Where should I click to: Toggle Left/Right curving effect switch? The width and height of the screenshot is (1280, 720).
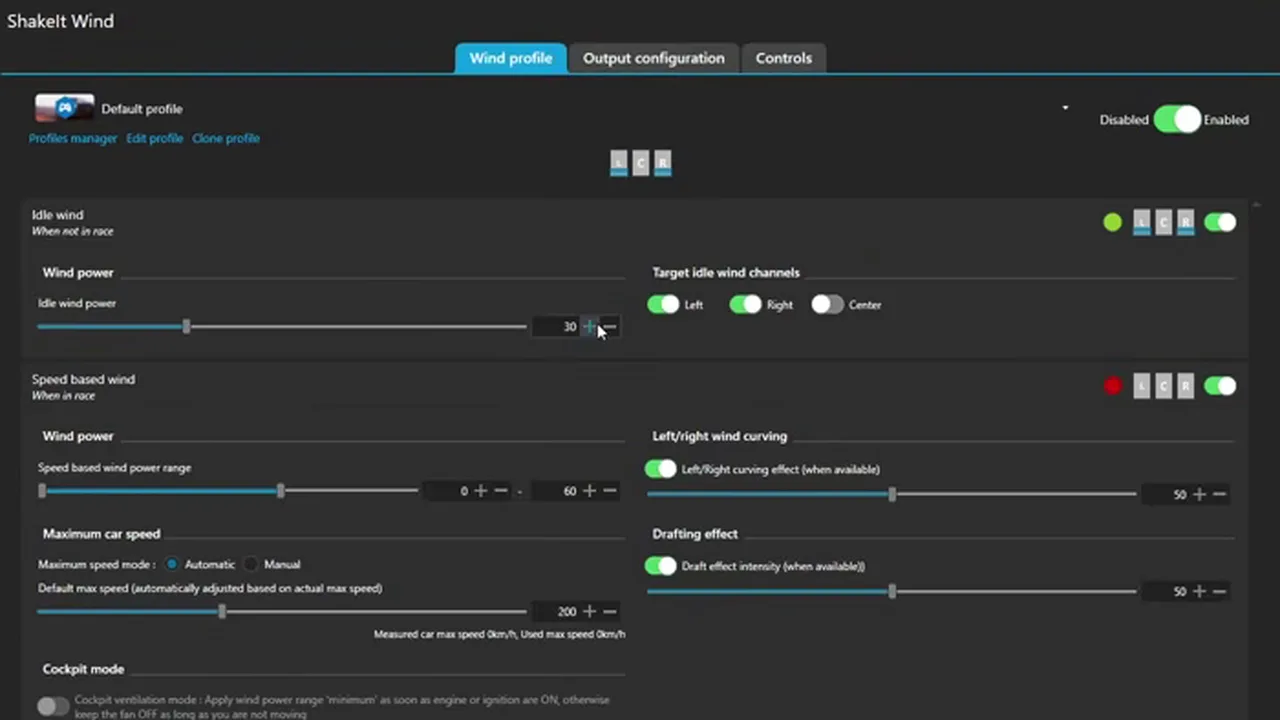661,469
